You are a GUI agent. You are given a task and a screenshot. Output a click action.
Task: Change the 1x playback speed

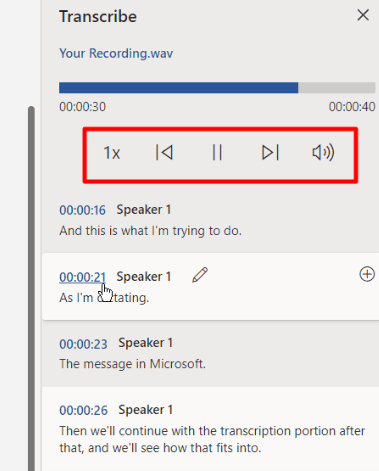pos(112,153)
